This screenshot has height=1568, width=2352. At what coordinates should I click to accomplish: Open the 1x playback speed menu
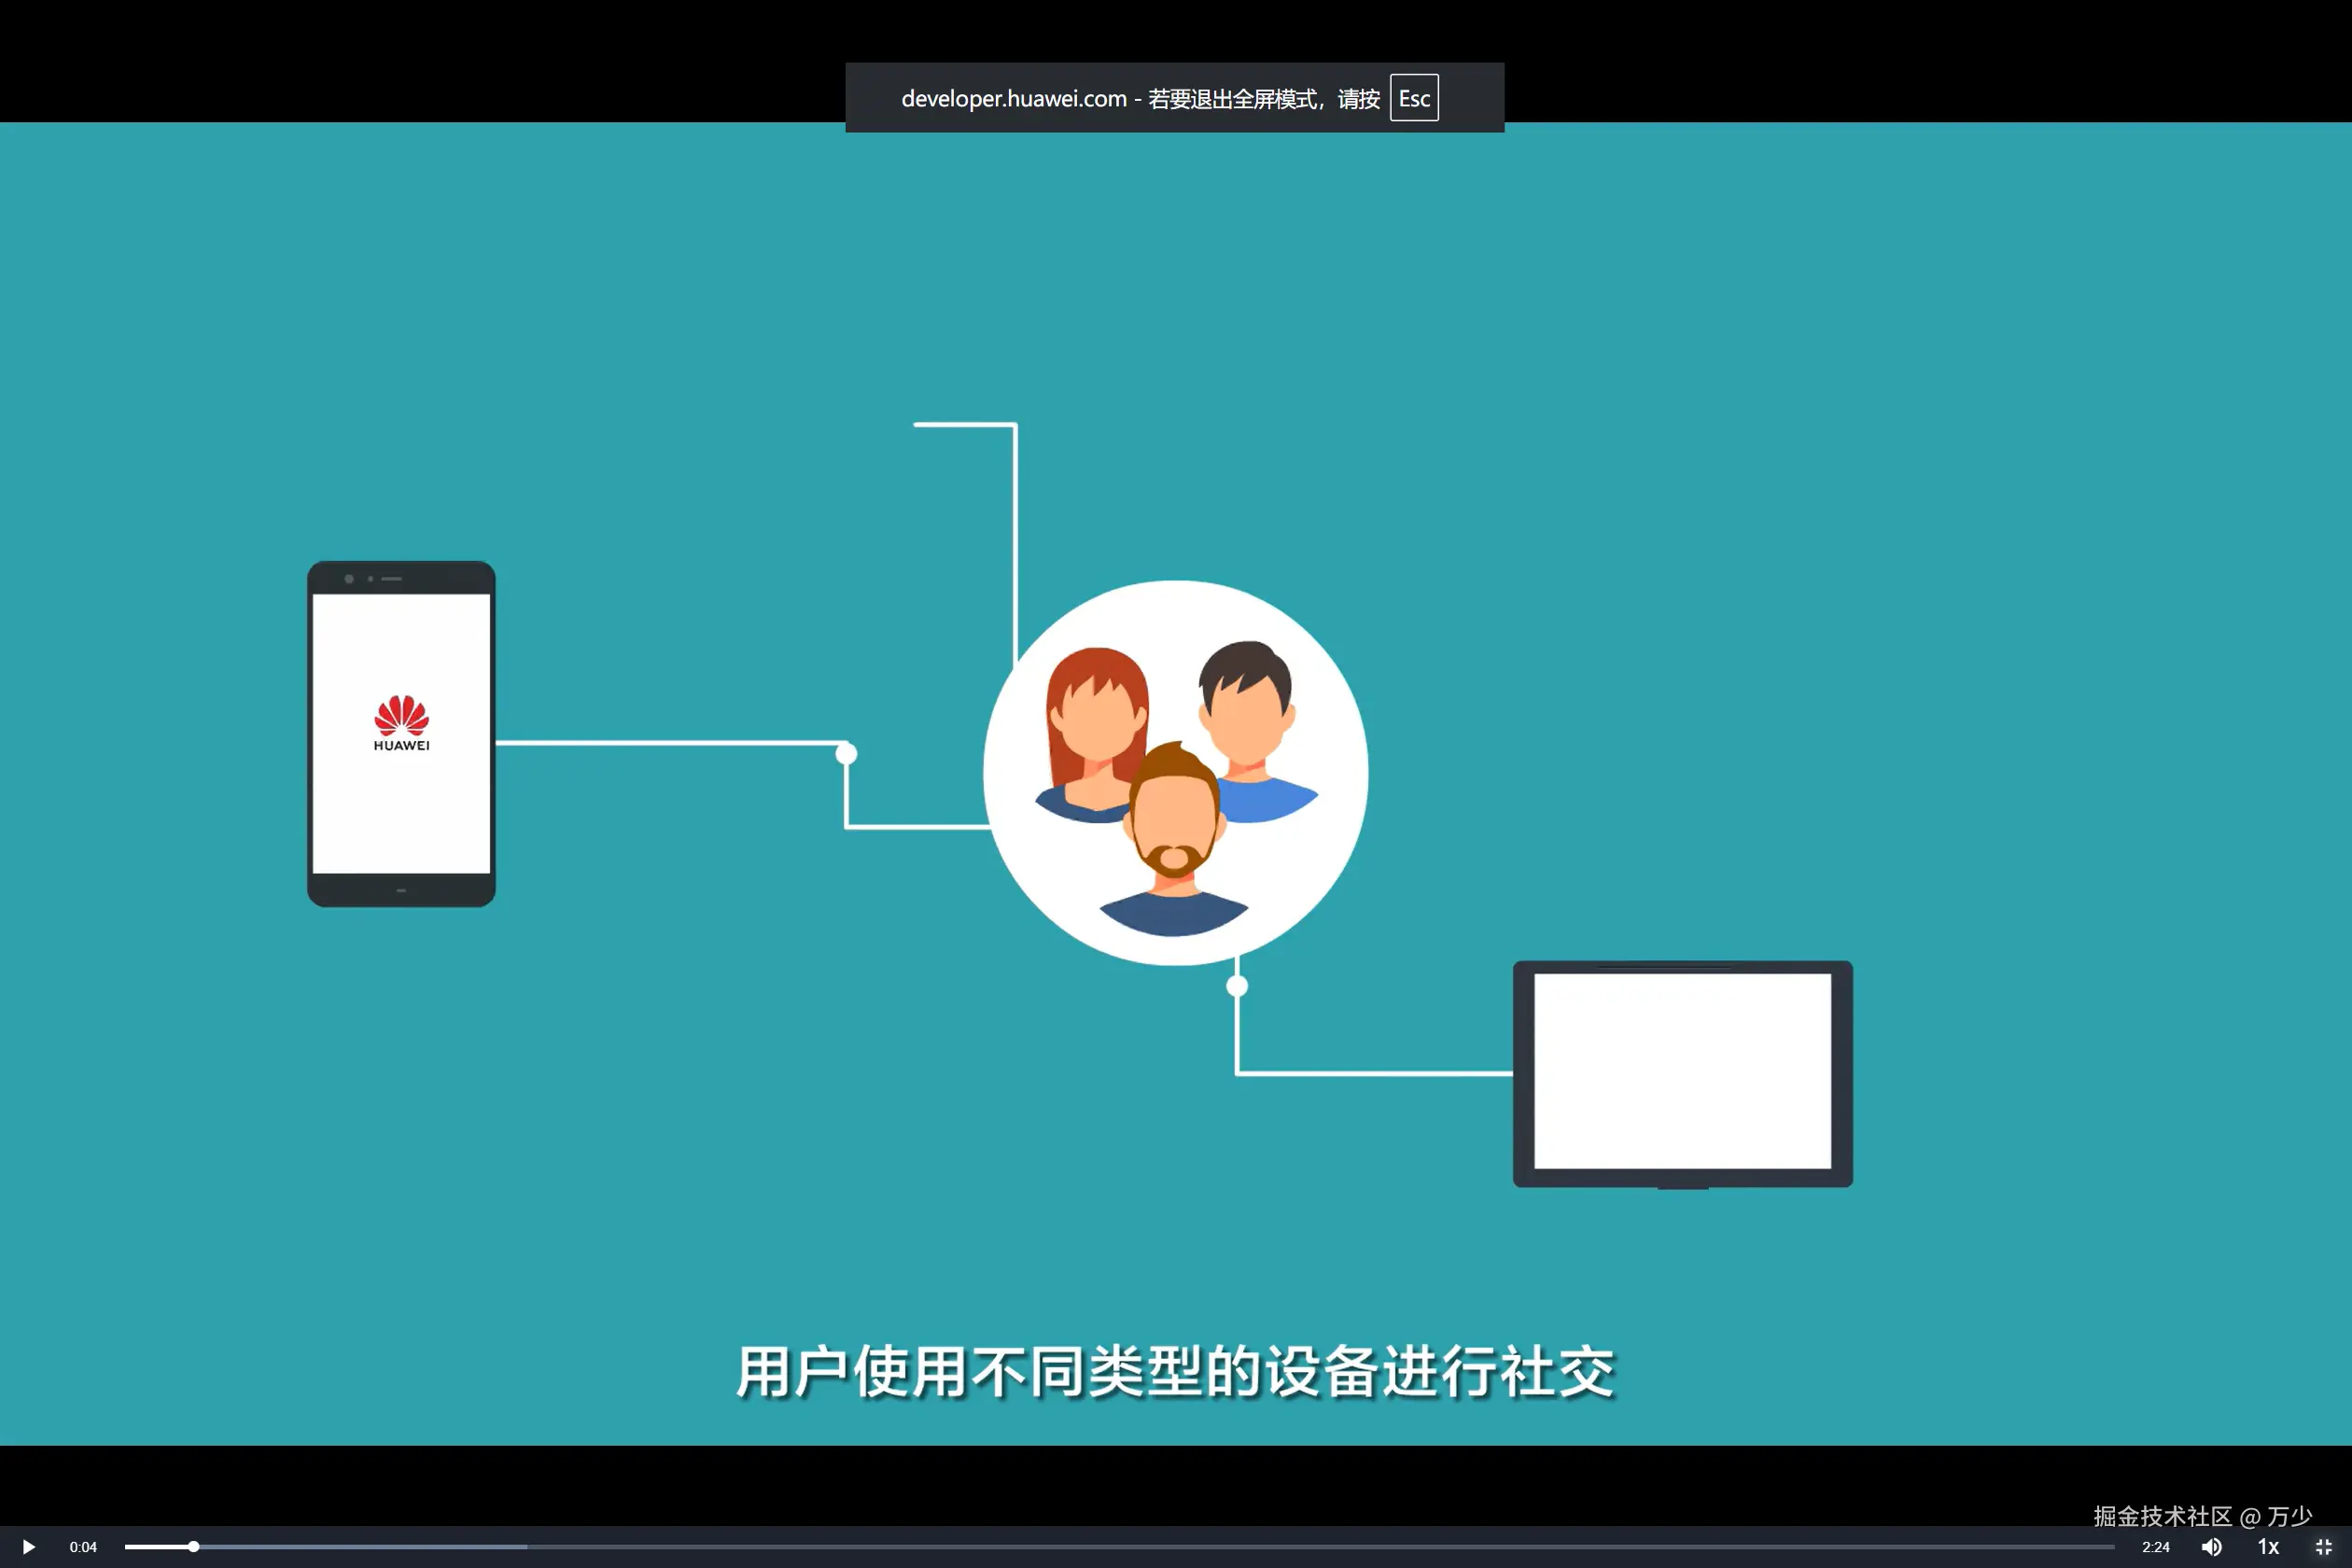click(2268, 1547)
